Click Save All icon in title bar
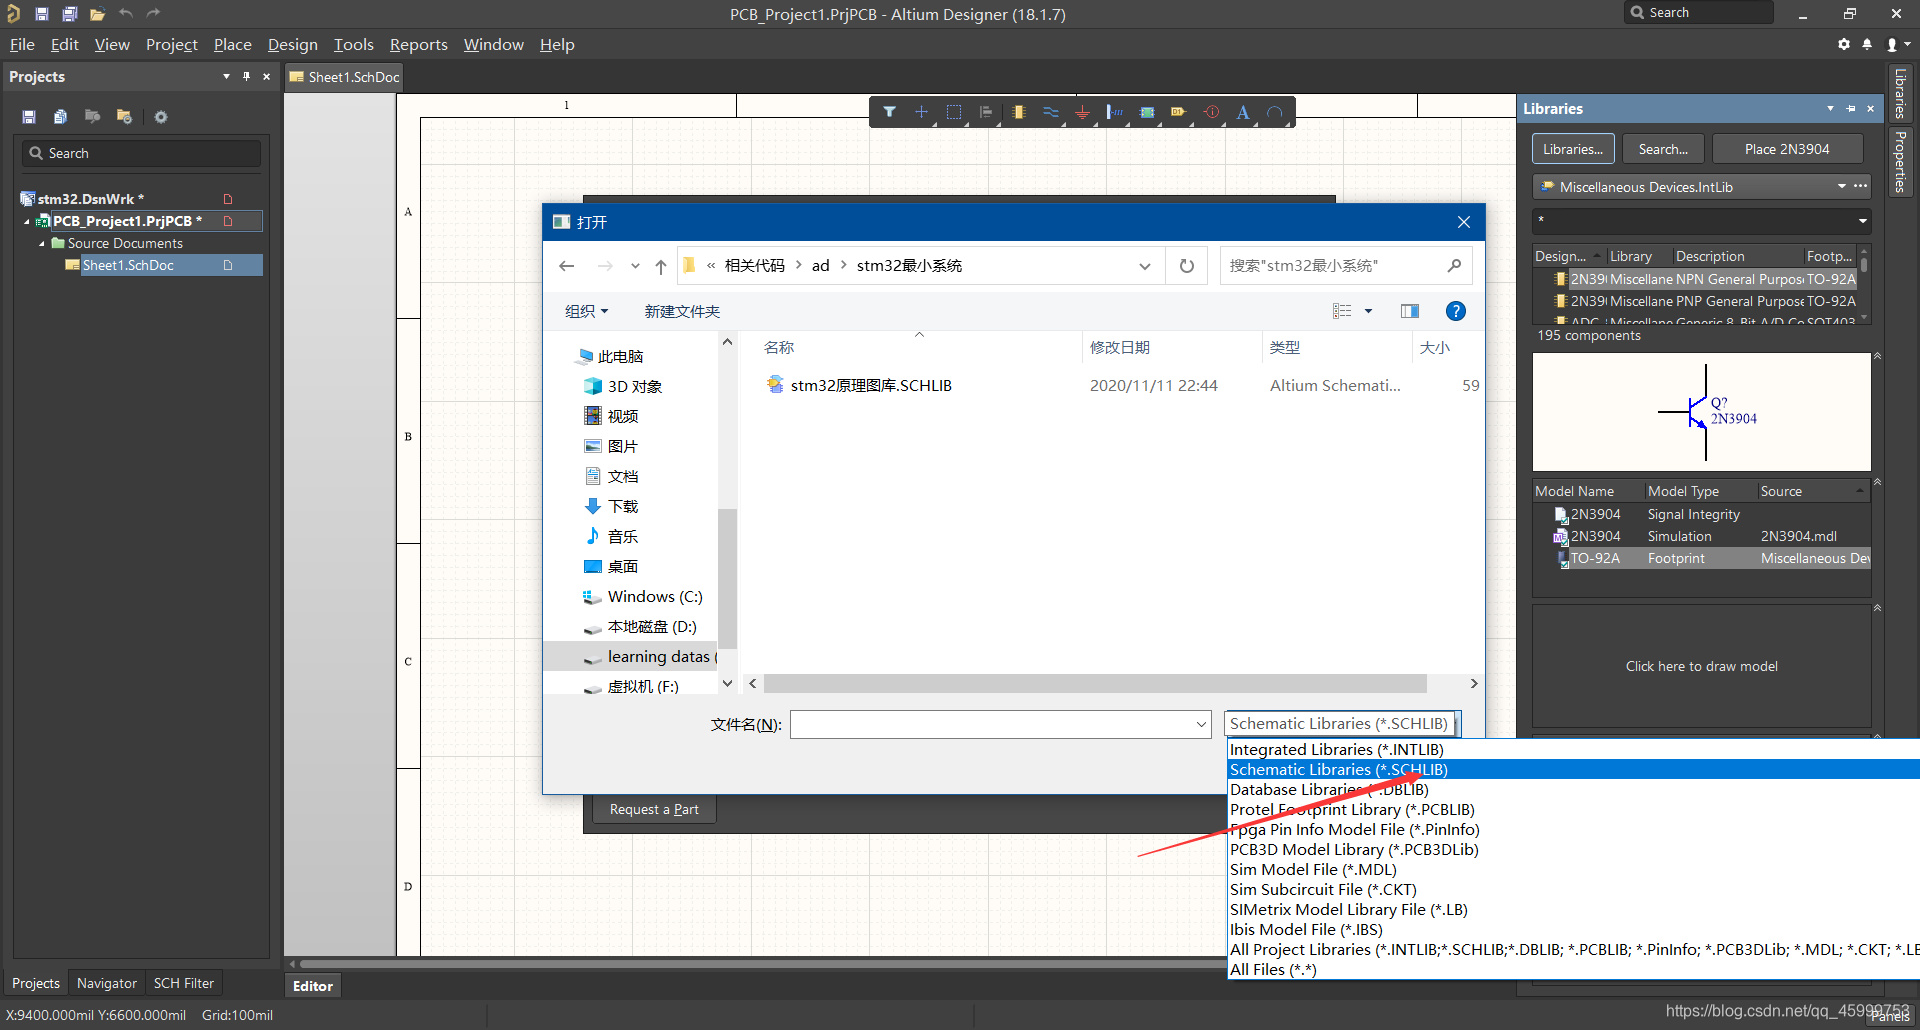The image size is (1920, 1030). 69,14
